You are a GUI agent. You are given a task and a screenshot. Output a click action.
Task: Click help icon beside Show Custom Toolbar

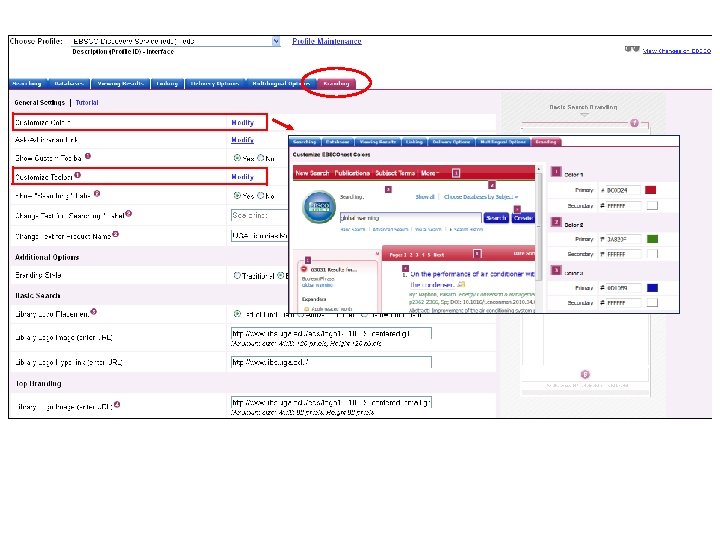pos(88,156)
